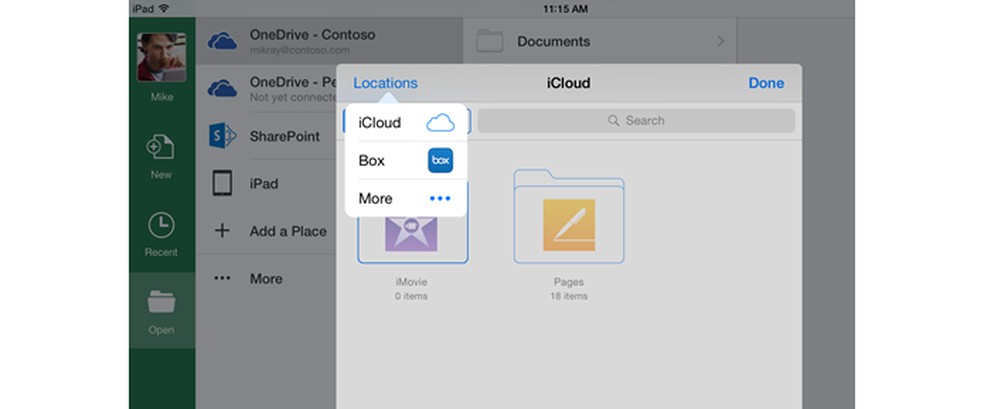Choose More in the Locations popup
The image size is (984, 409).
[x=406, y=198]
